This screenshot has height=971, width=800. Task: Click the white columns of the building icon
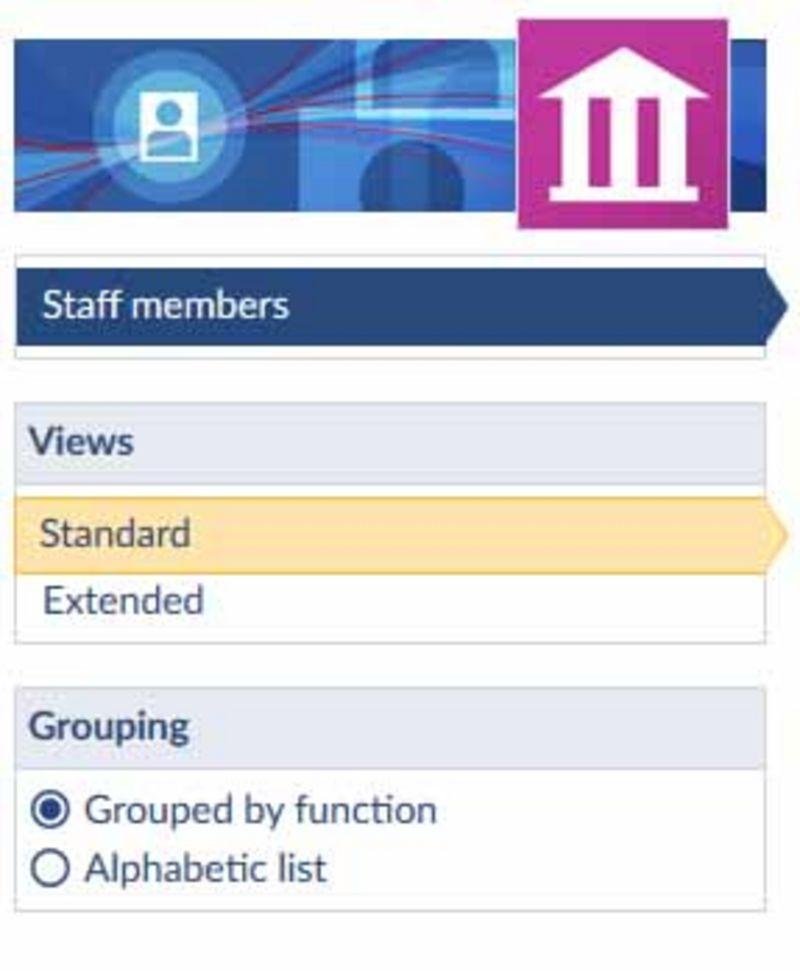tap(623, 144)
